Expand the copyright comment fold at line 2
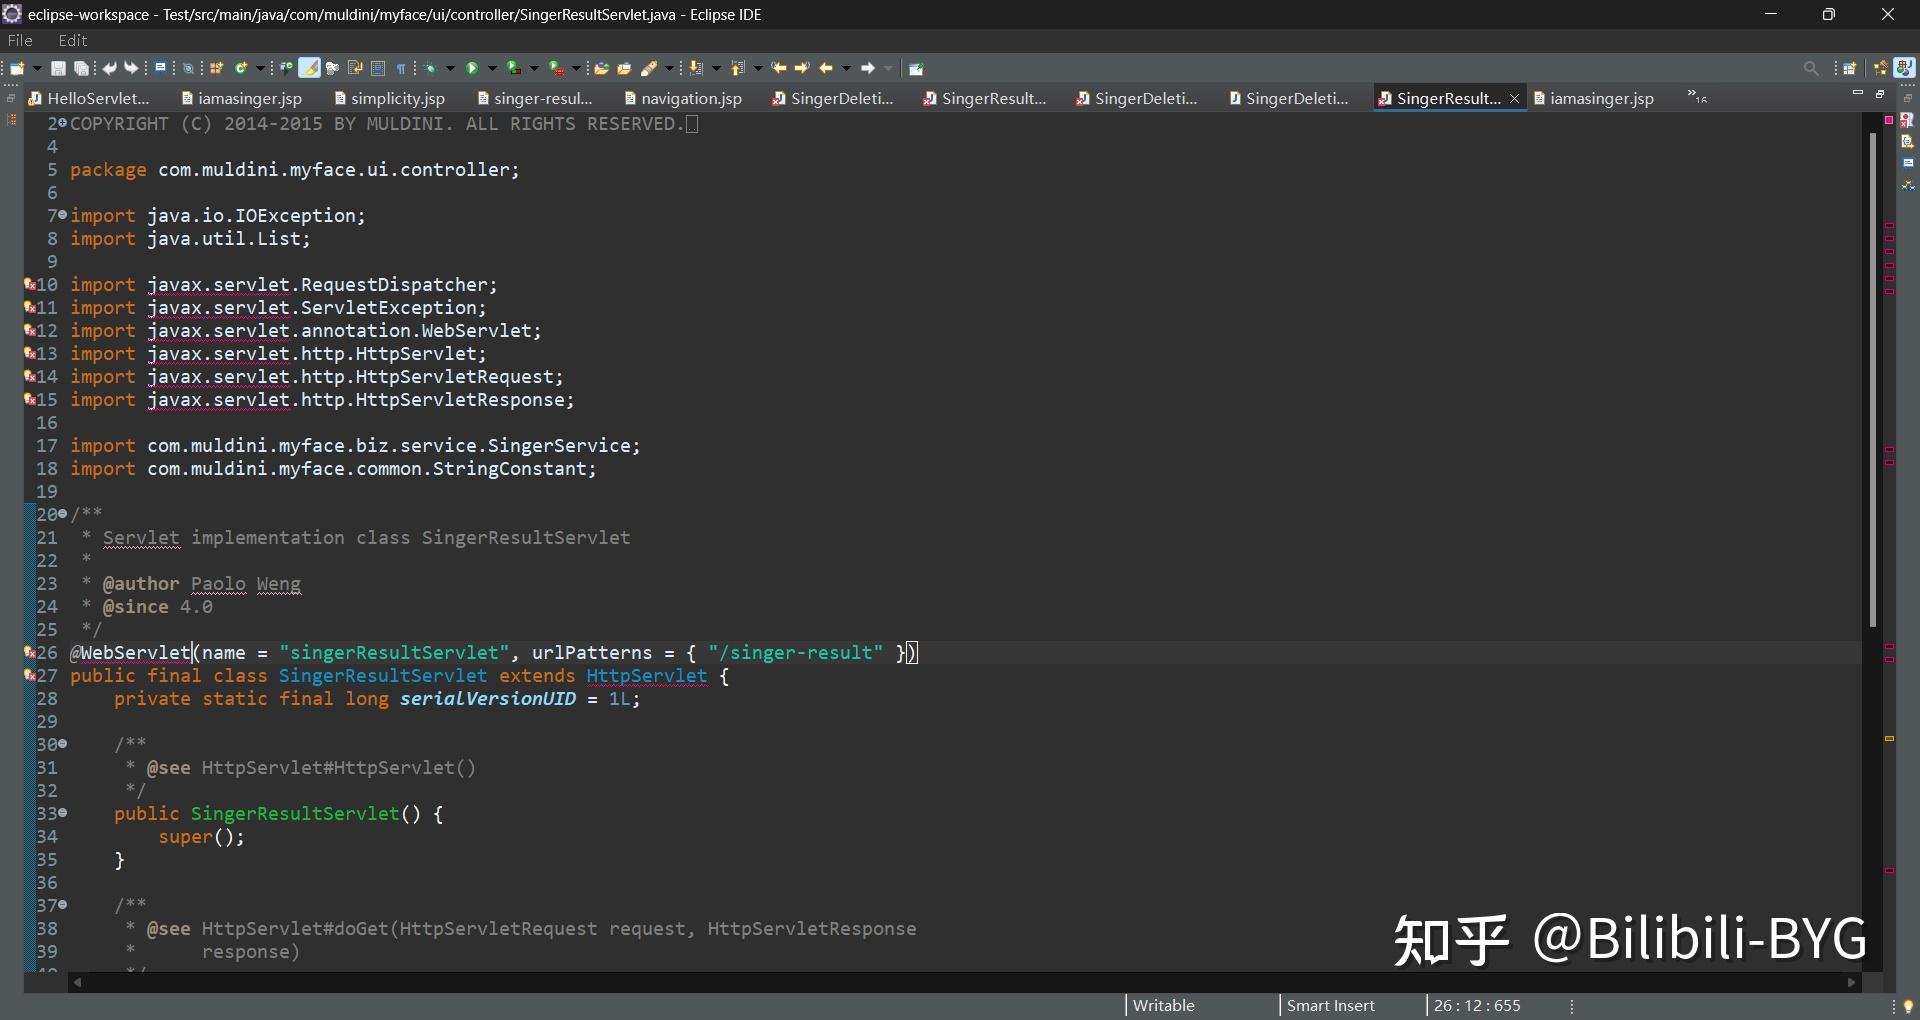 pyautogui.click(x=63, y=123)
